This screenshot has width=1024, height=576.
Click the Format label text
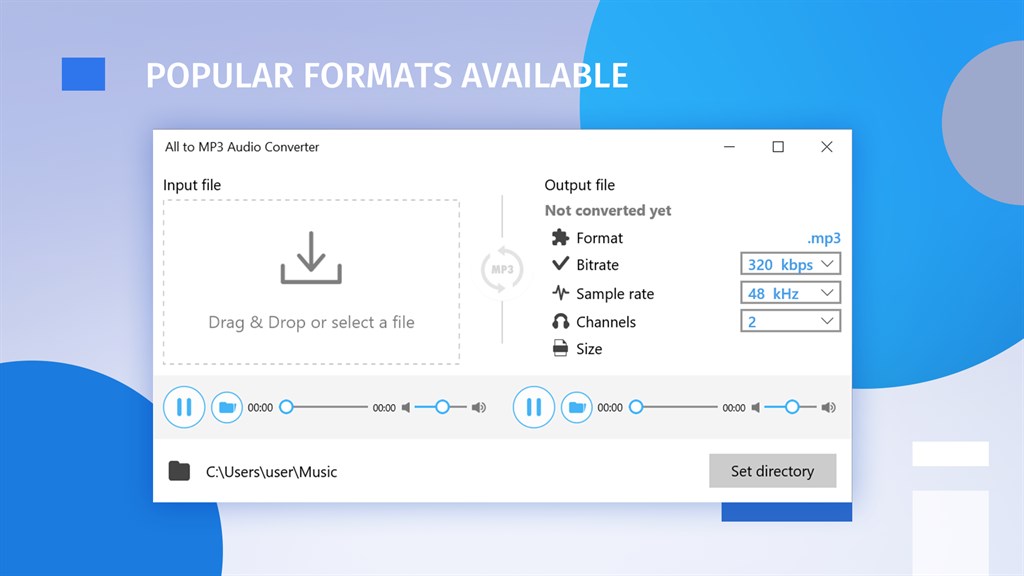pos(600,238)
